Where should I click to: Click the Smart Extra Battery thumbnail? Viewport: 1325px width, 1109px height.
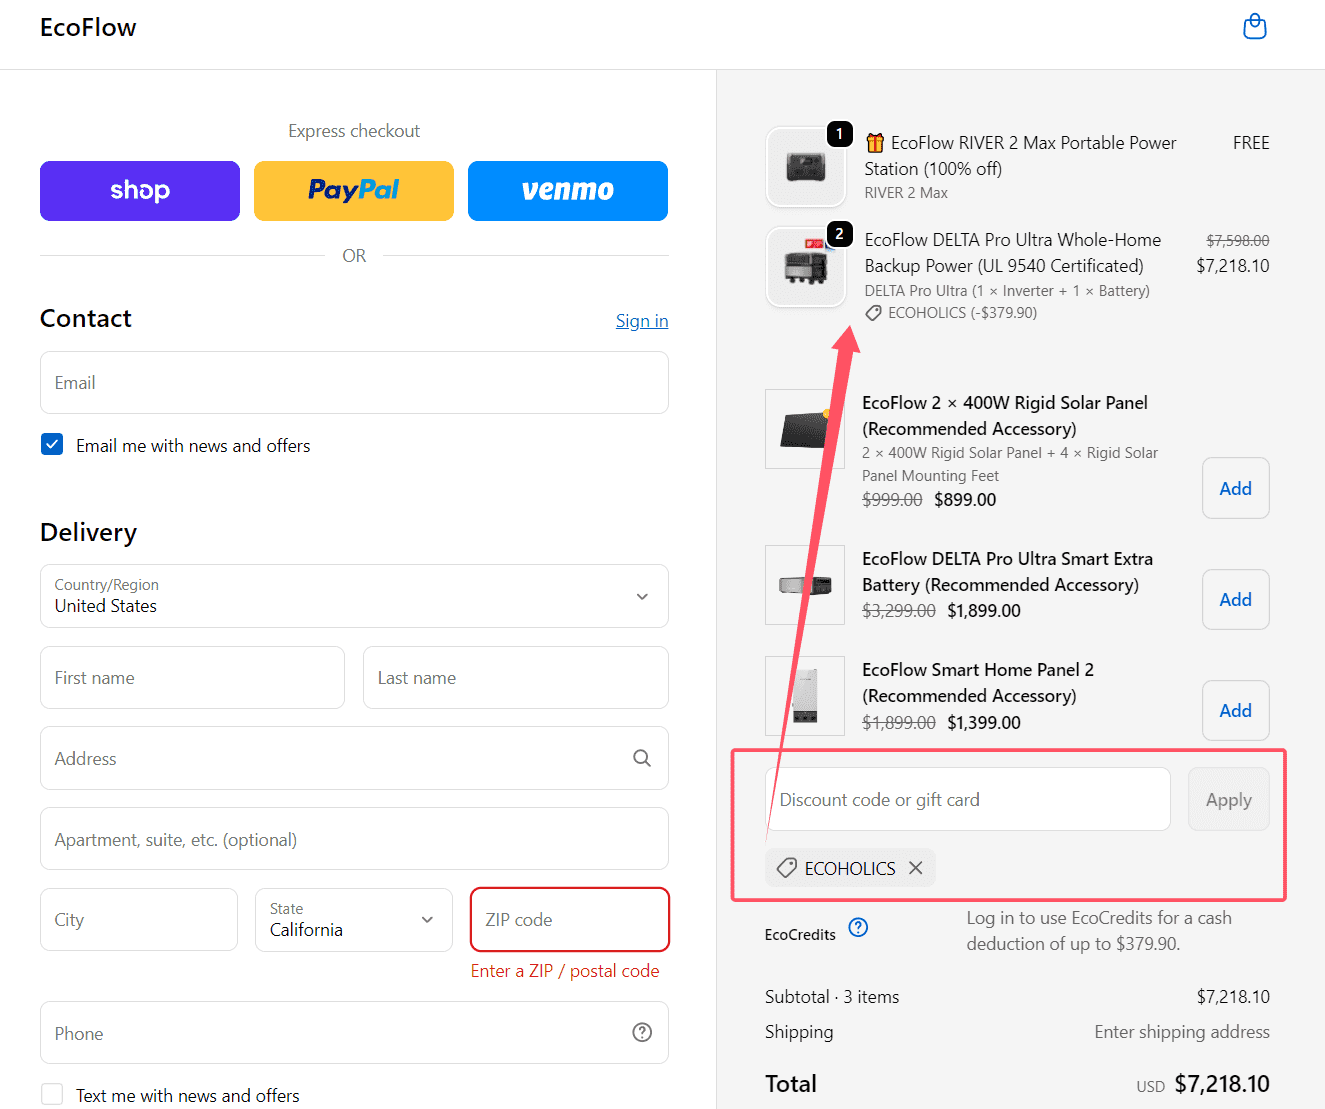(x=805, y=585)
